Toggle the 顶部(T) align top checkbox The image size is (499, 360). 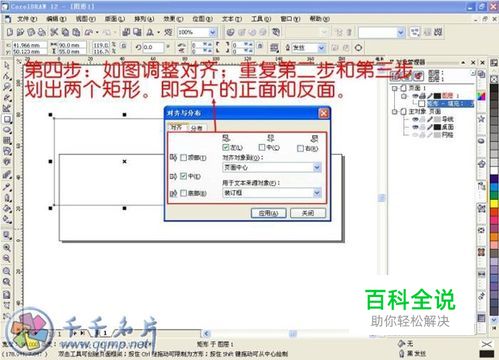183,157
